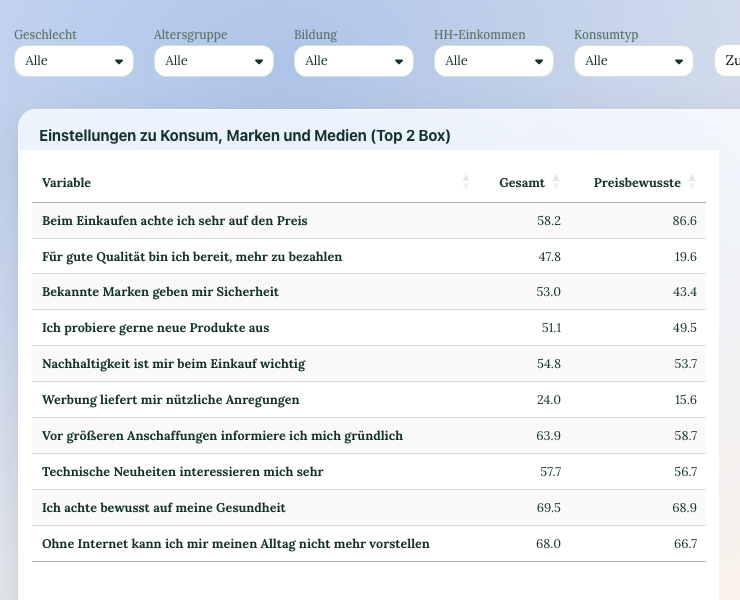Click Preisbewusste value 56.7
This screenshot has width=740, height=600.
pos(685,472)
